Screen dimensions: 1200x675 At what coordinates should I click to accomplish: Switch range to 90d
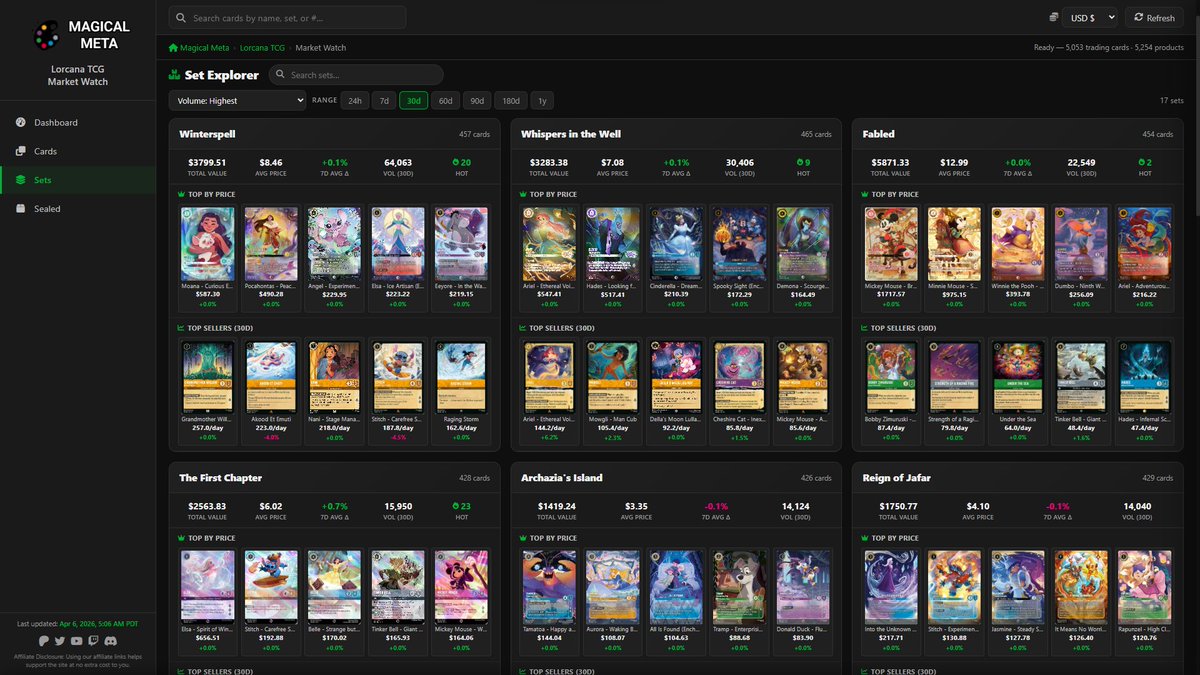(x=478, y=100)
